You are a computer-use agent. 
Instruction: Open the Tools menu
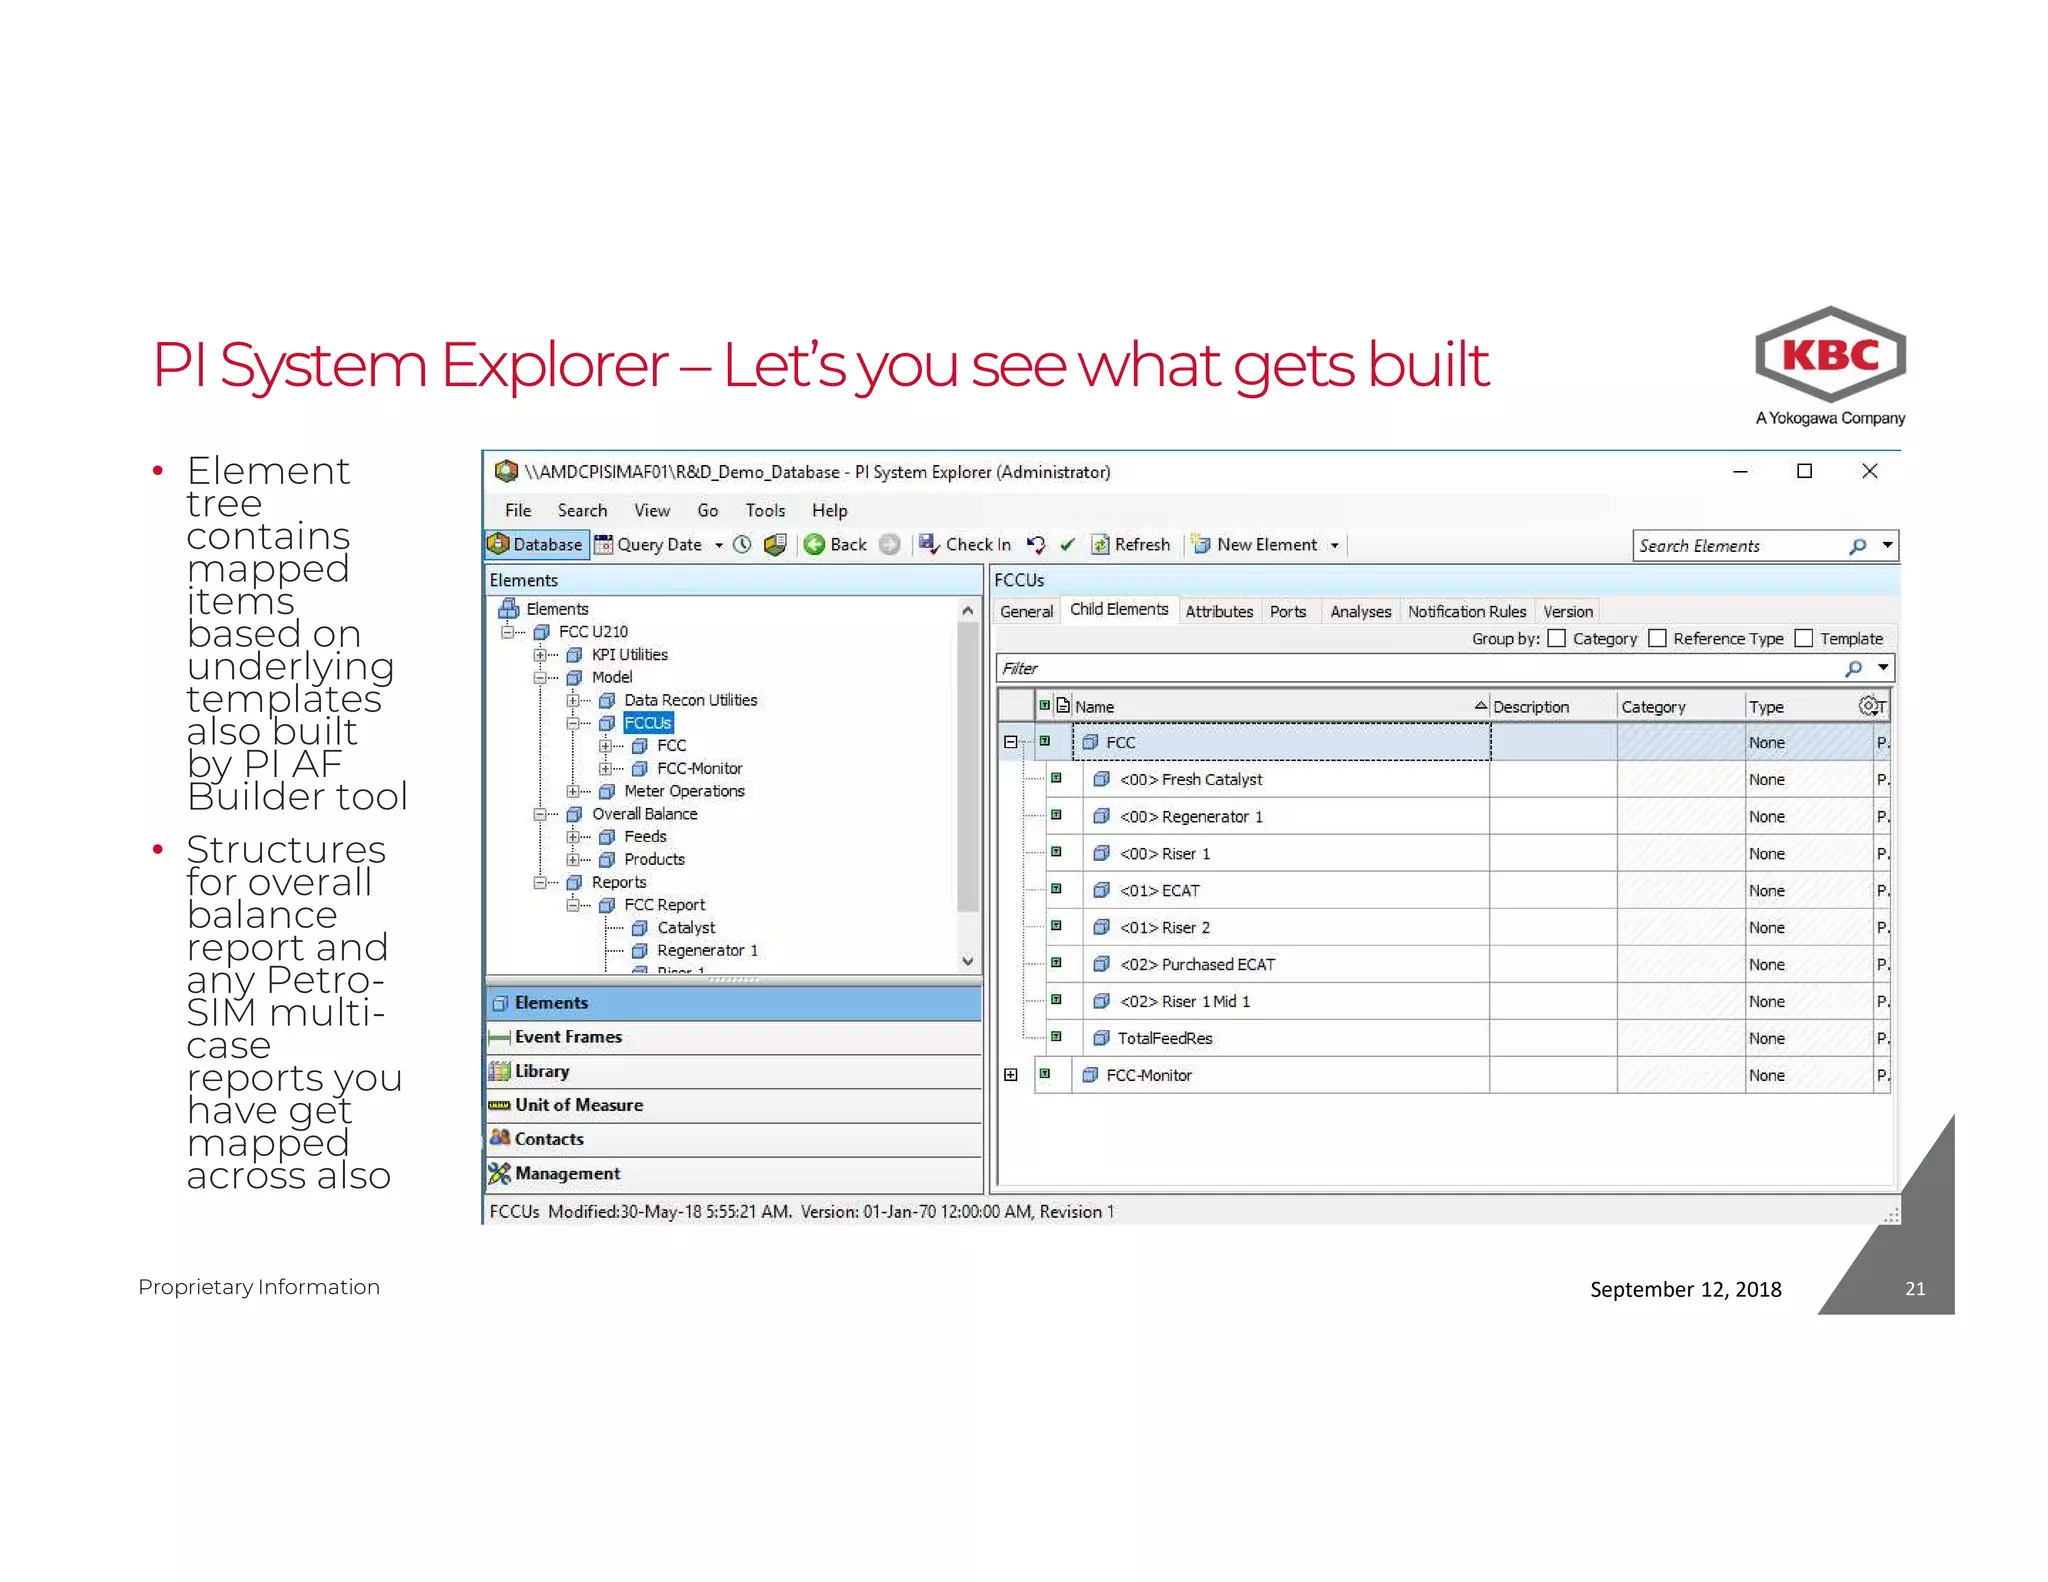coord(765,510)
